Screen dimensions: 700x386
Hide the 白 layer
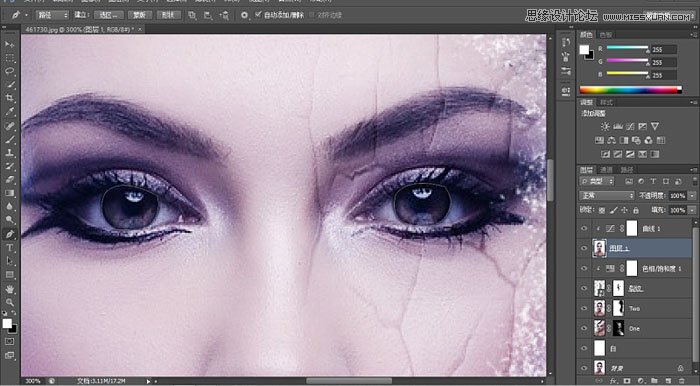click(584, 348)
